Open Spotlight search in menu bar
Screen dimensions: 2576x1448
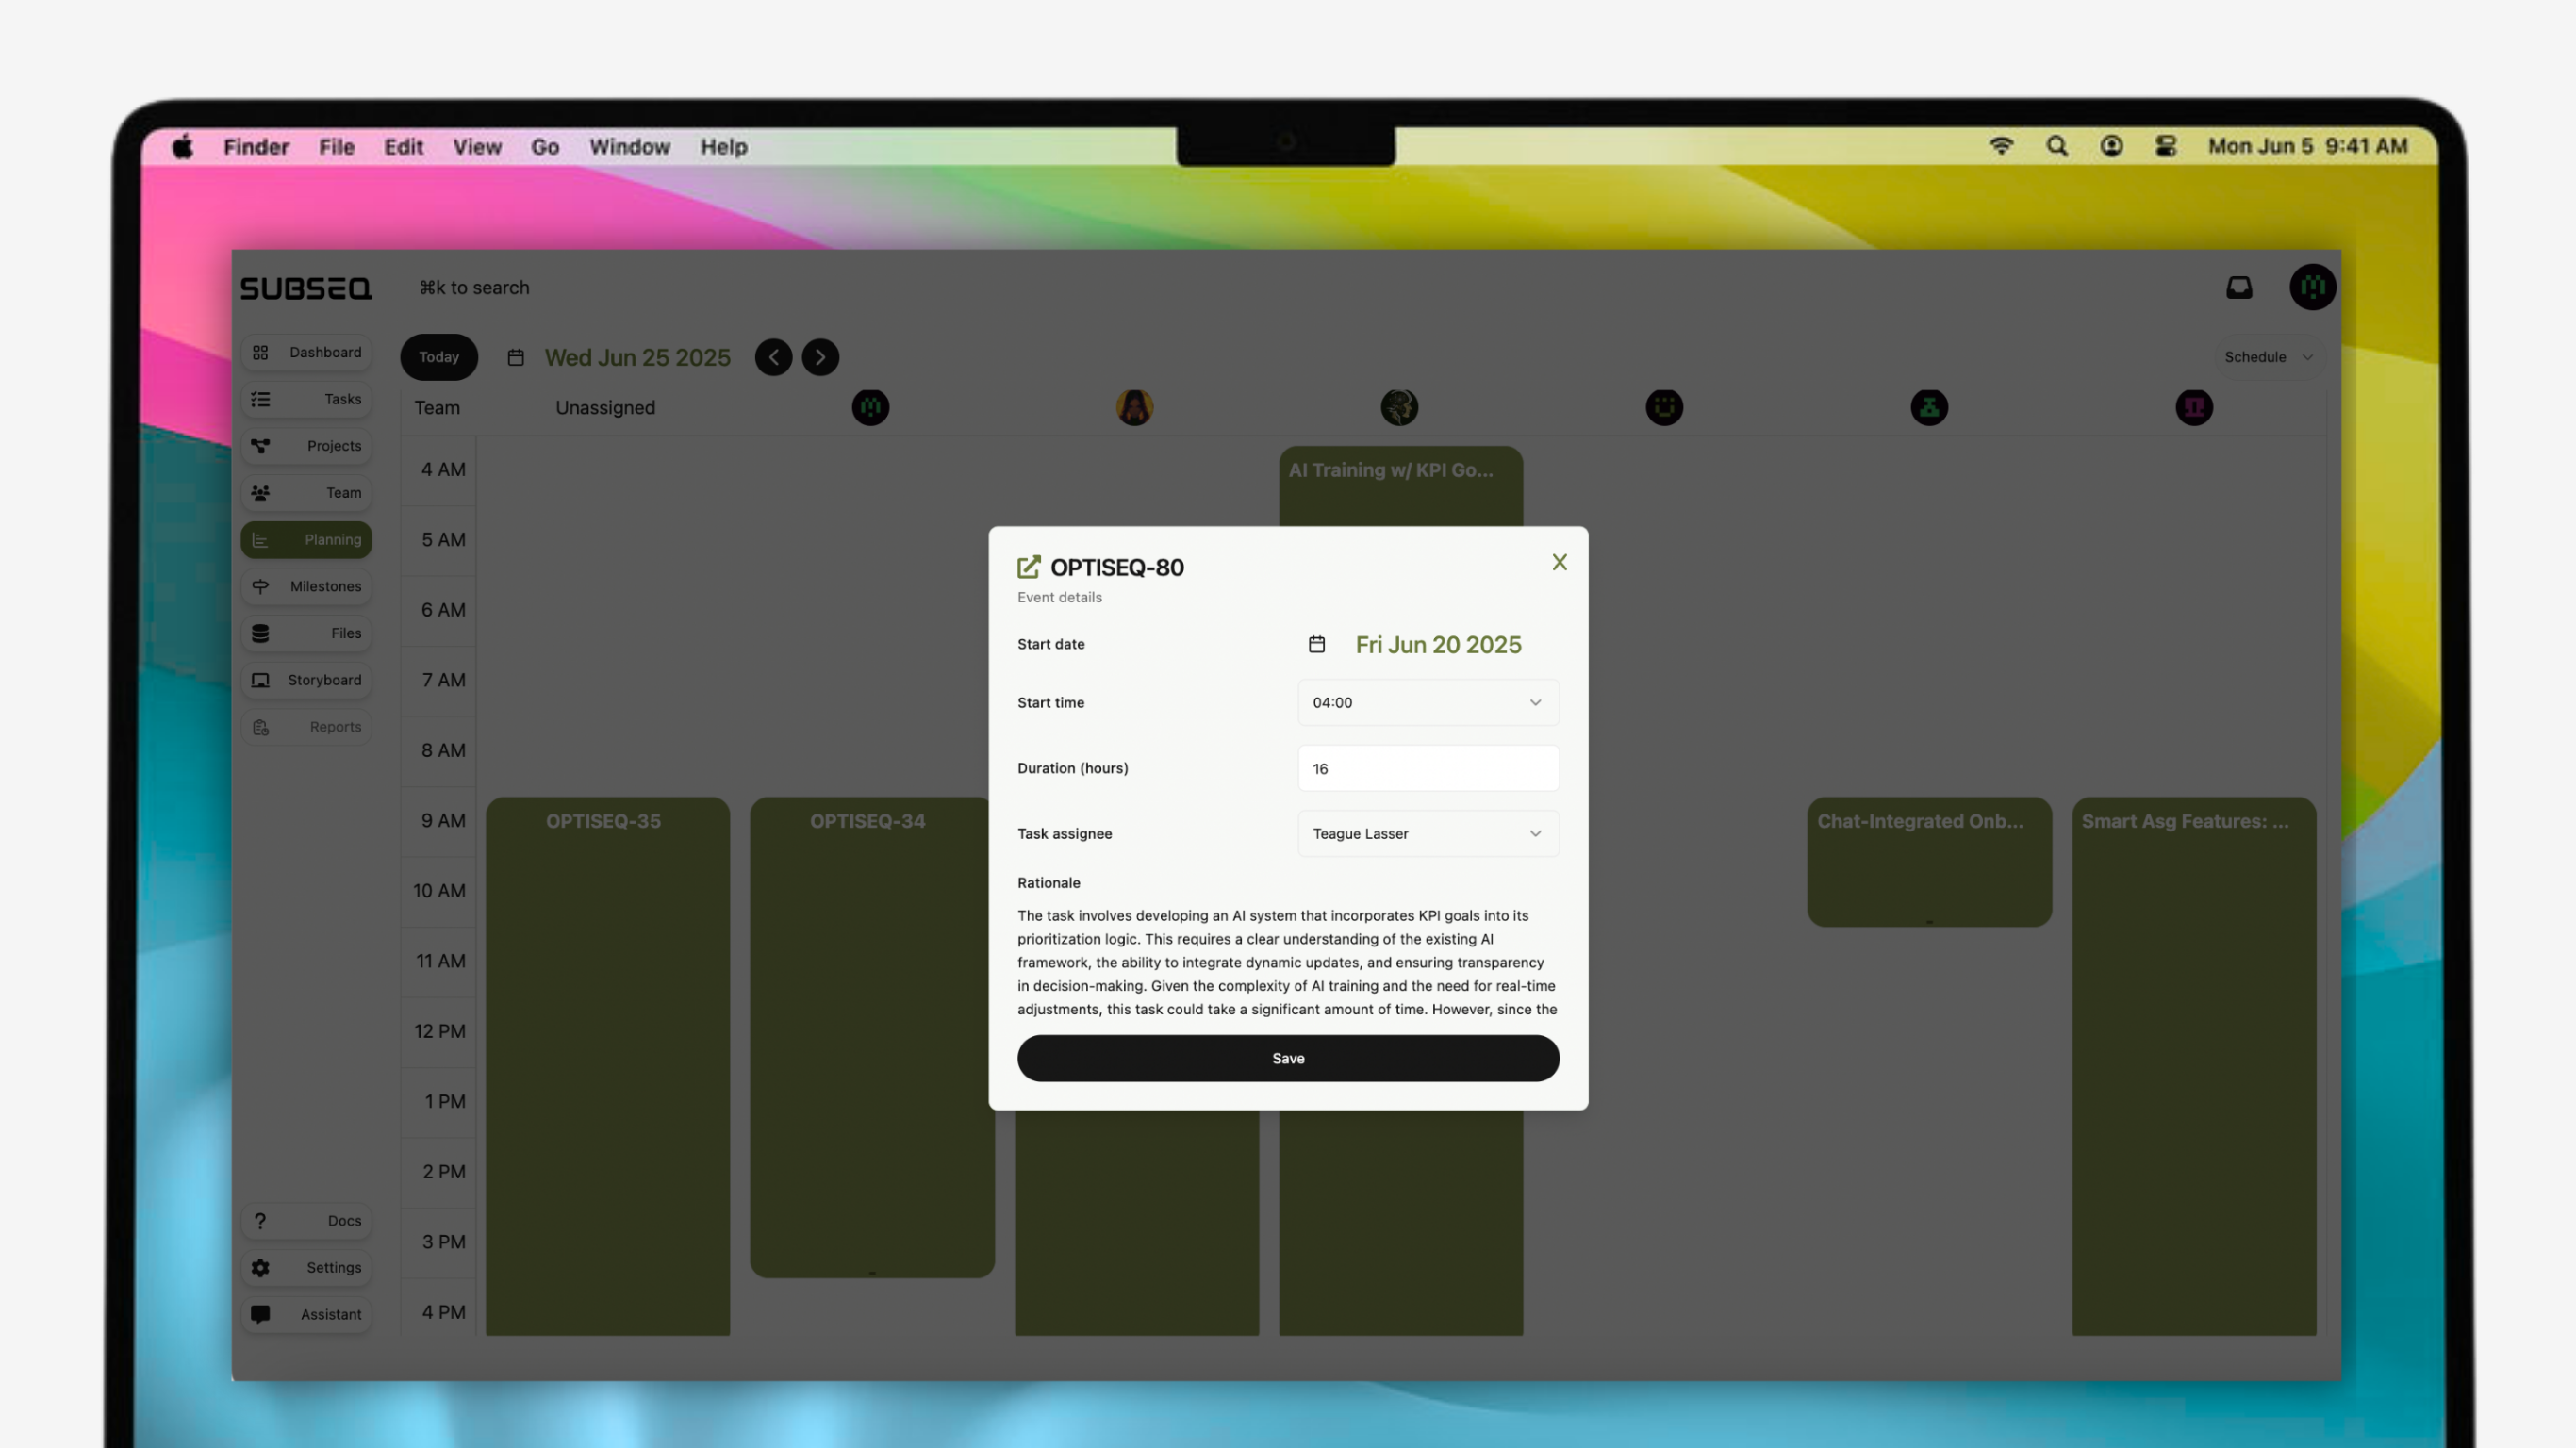pyautogui.click(x=2056, y=146)
